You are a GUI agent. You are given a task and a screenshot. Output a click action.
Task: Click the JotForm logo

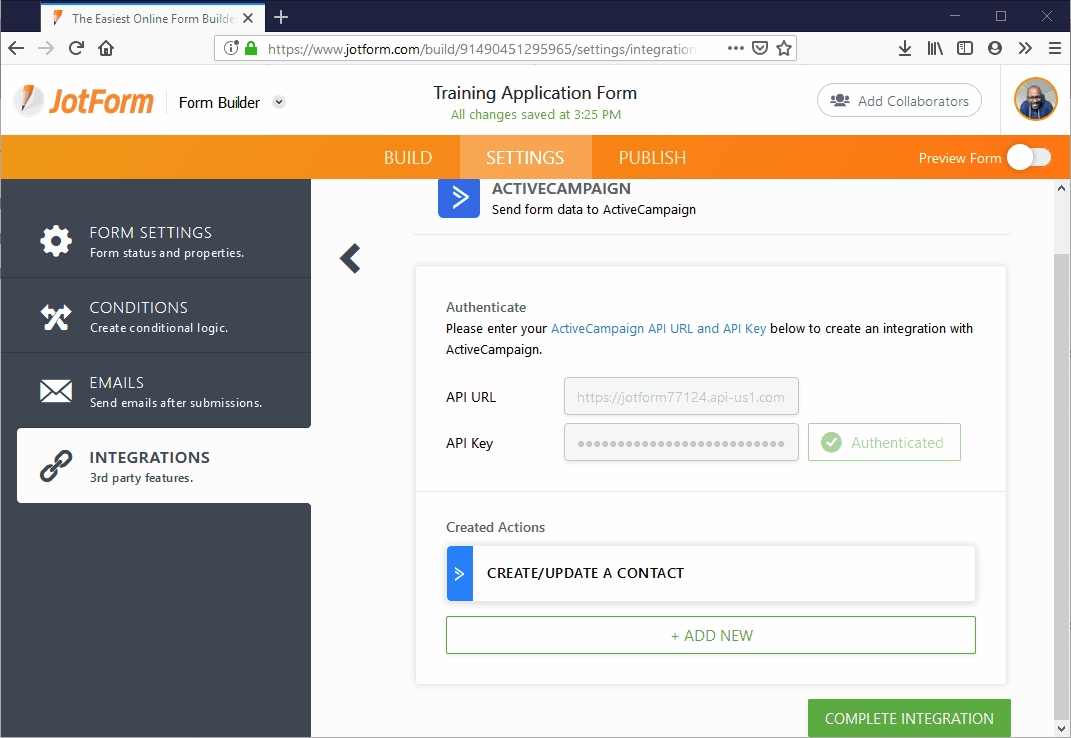tap(84, 101)
